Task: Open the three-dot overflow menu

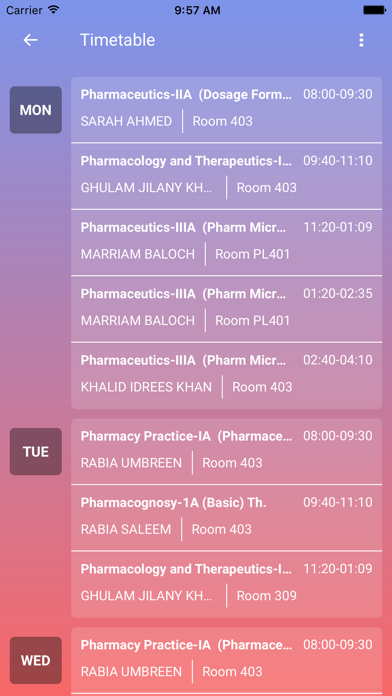Action: [x=361, y=40]
